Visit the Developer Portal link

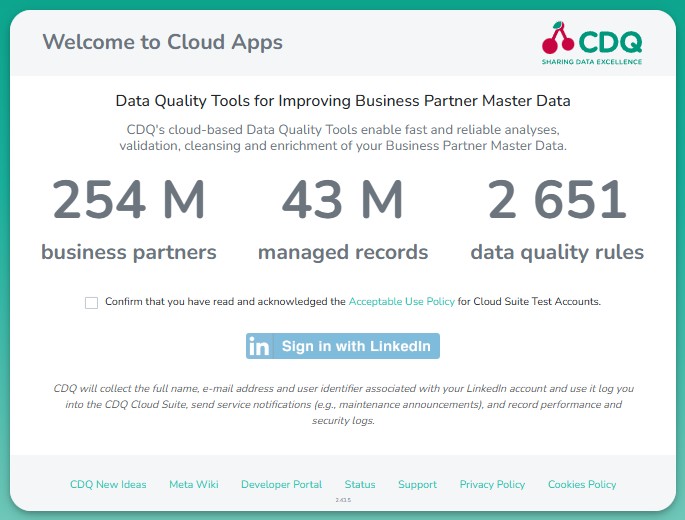pyautogui.click(x=282, y=484)
